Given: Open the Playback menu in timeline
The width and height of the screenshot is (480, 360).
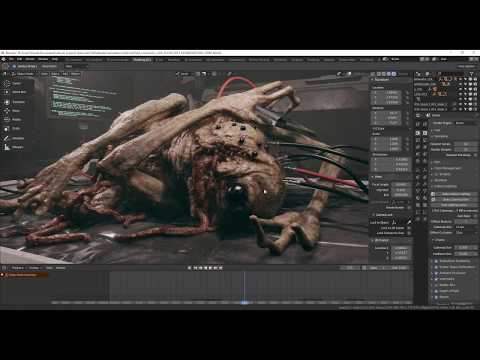Looking at the screenshot, I should click(x=18, y=268).
